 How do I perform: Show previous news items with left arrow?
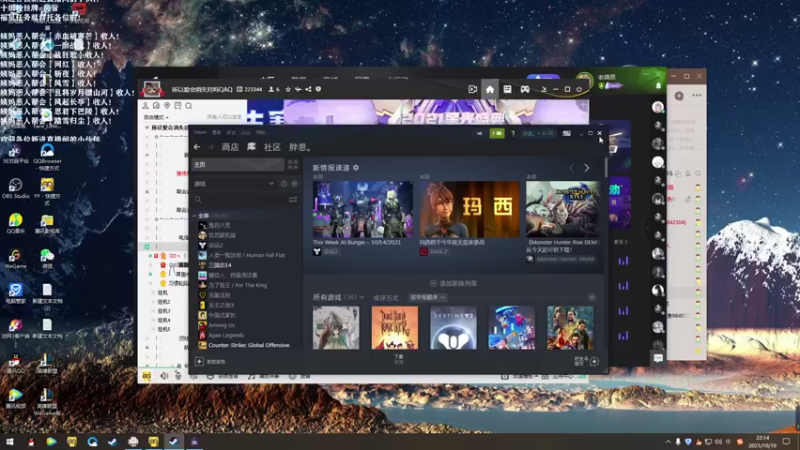[571, 168]
